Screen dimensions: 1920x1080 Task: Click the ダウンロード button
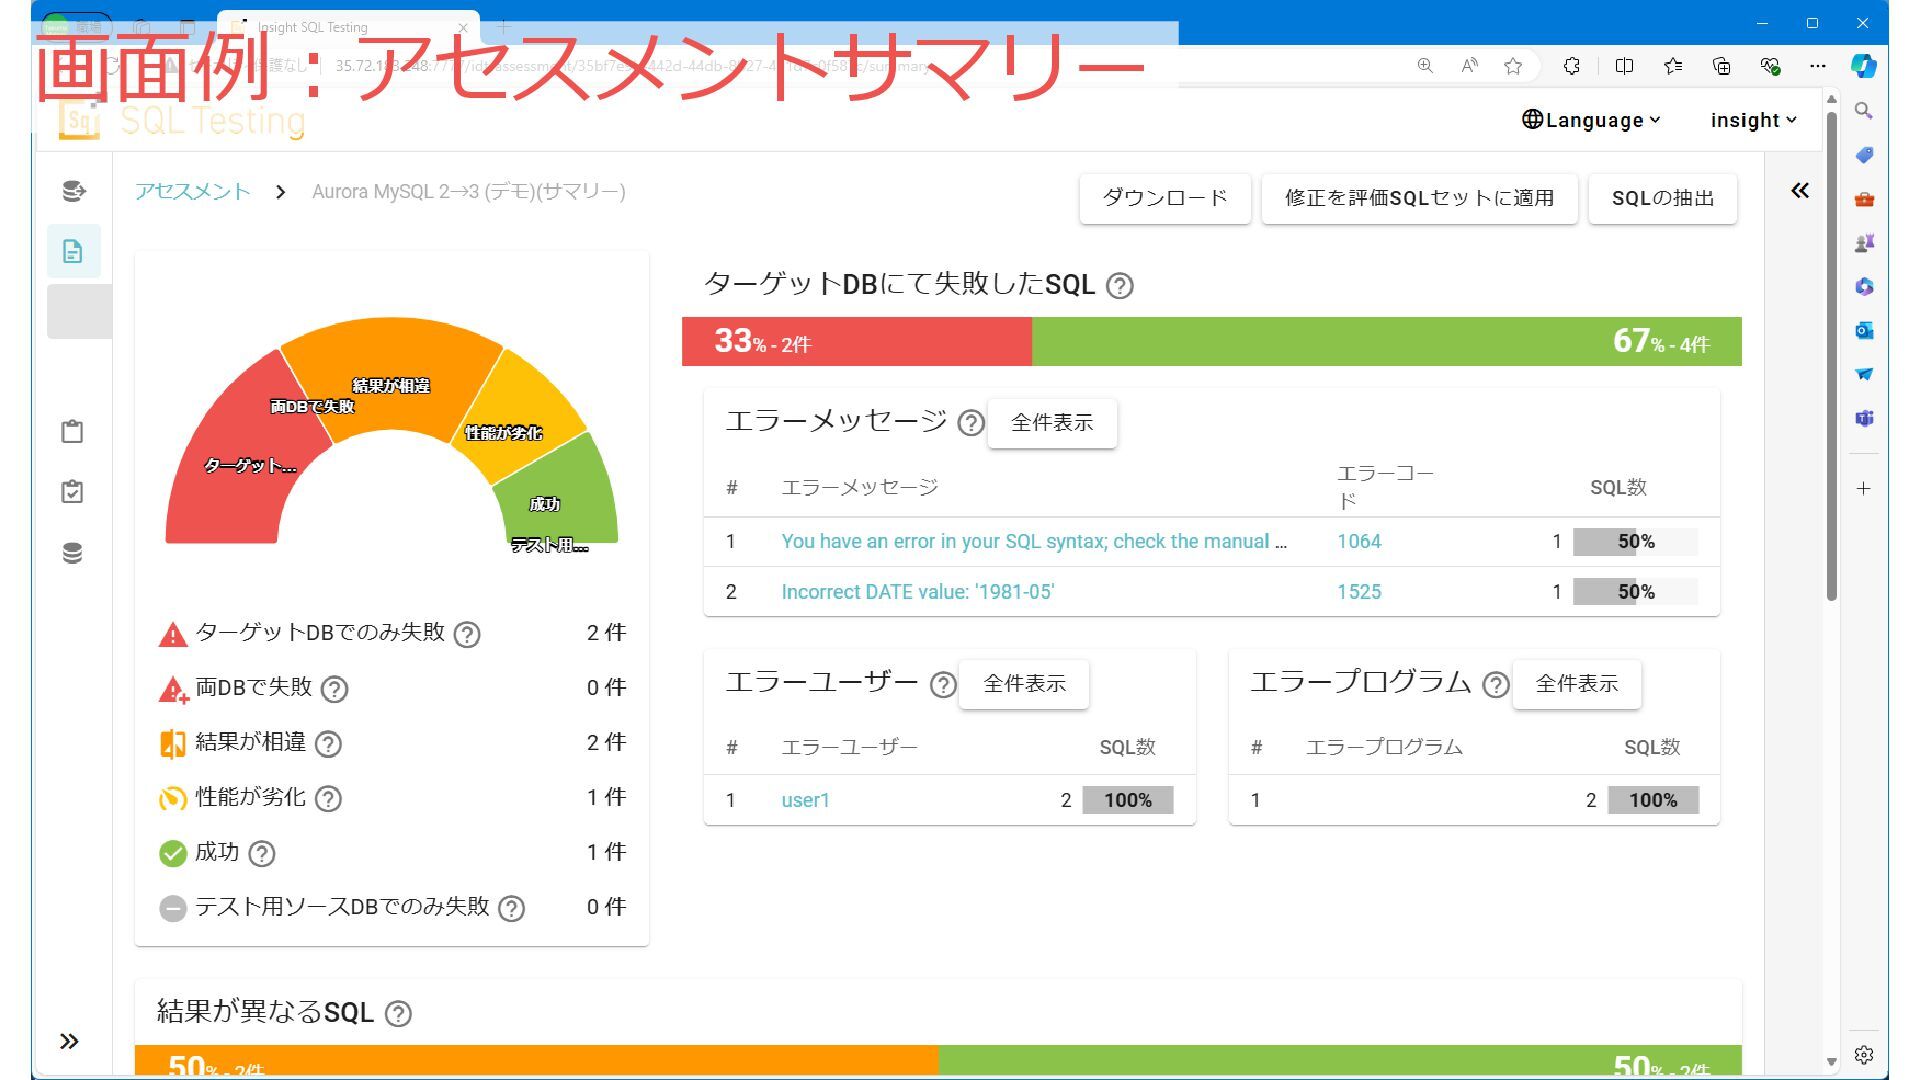[1164, 198]
